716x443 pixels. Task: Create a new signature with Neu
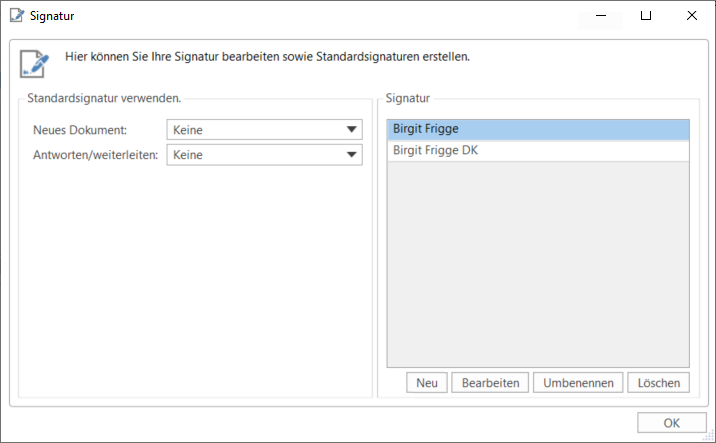pos(427,383)
